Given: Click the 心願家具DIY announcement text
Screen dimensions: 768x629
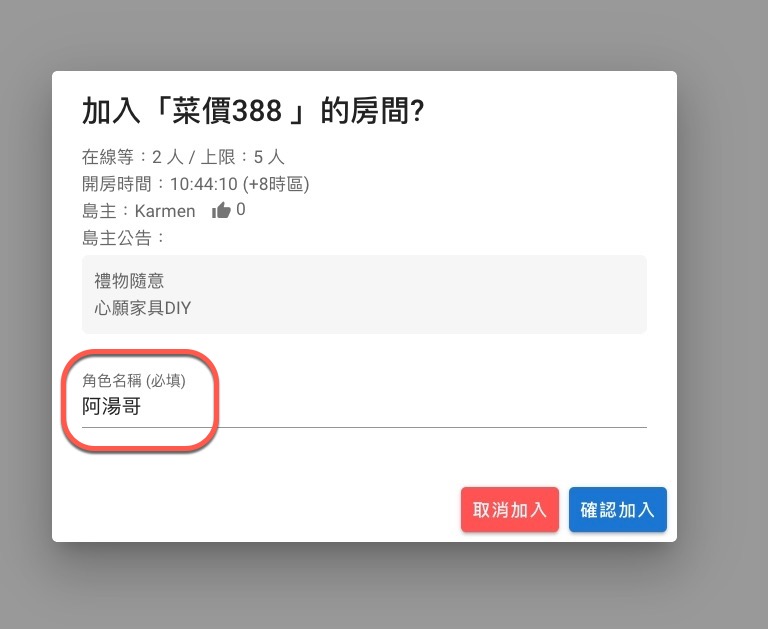Looking at the screenshot, I should click(x=143, y=308).
